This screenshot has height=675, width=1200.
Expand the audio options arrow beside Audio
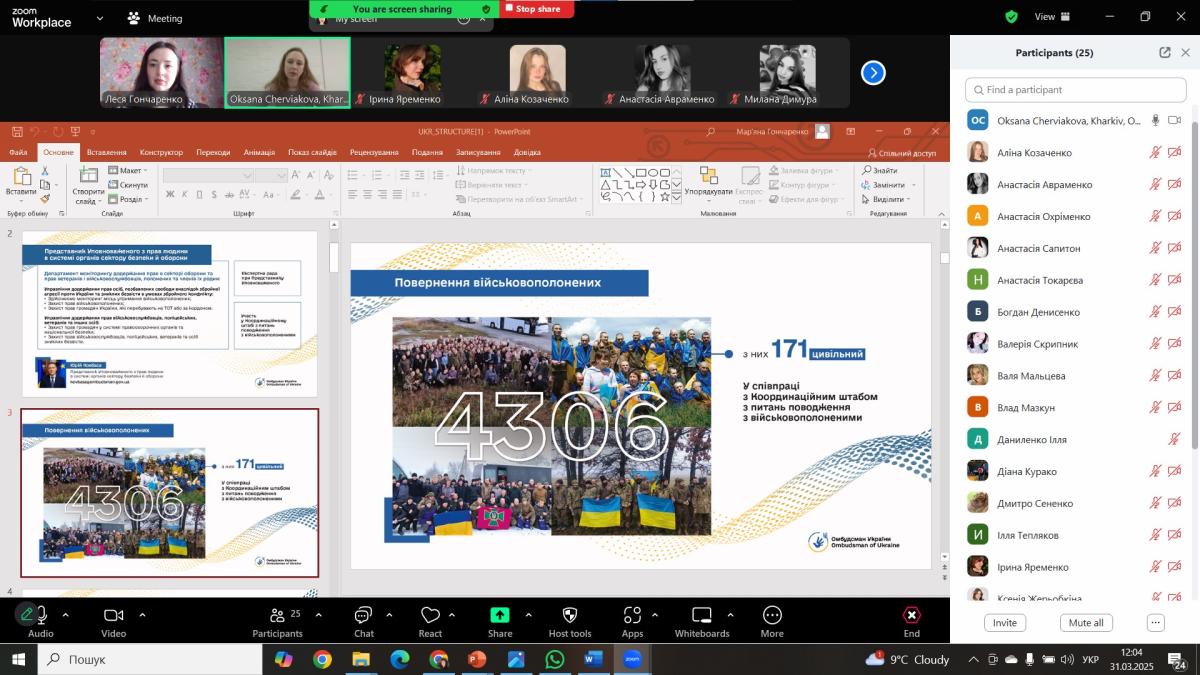coord(66,615)
